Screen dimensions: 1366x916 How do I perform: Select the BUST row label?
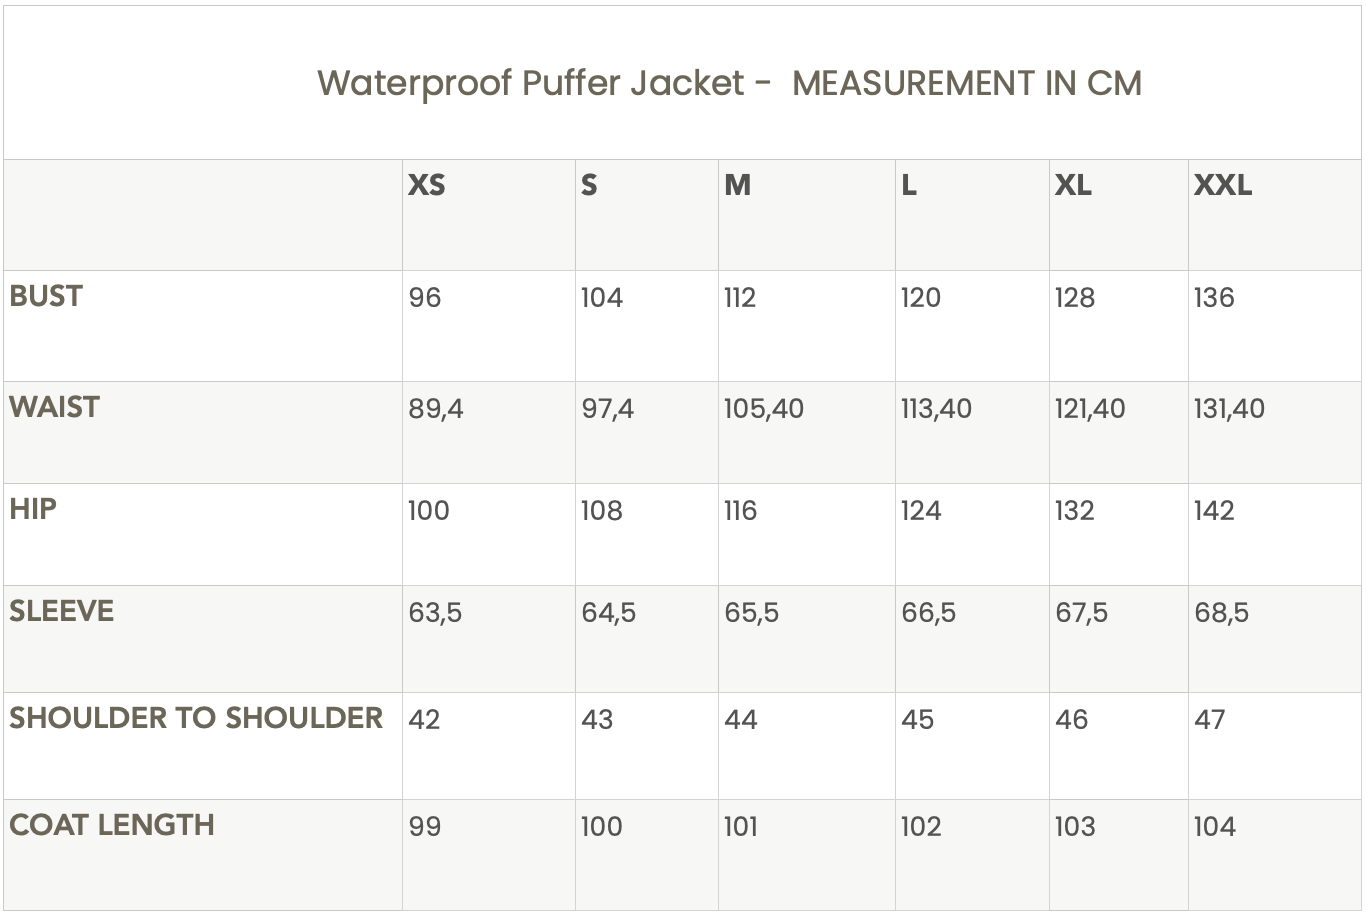coord(46,296)
